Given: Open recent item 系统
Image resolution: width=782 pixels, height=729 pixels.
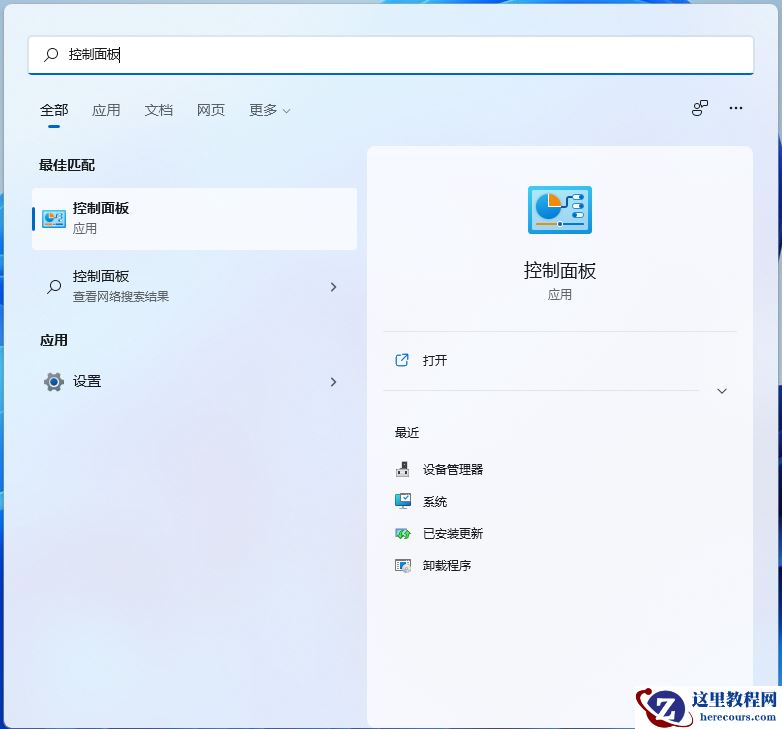Looking at the screenshot, I should point(434,502).
